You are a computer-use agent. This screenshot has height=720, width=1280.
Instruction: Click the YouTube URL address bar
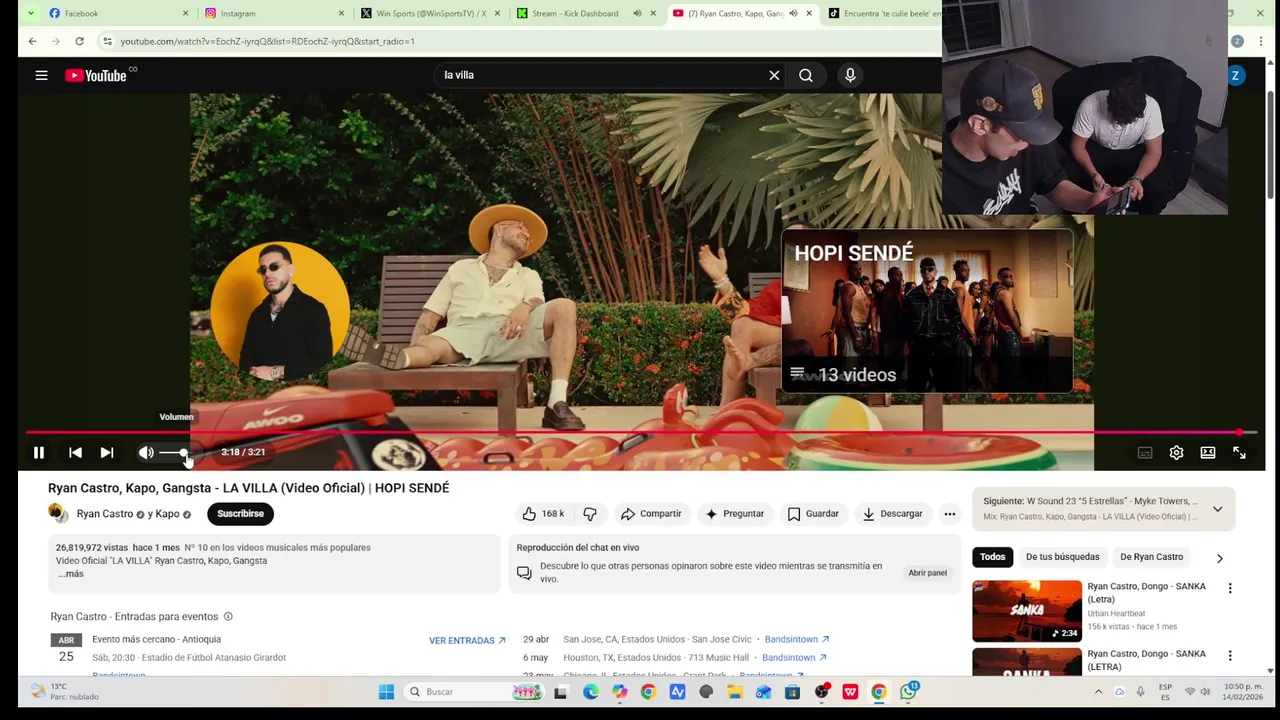tap(520, 41)
